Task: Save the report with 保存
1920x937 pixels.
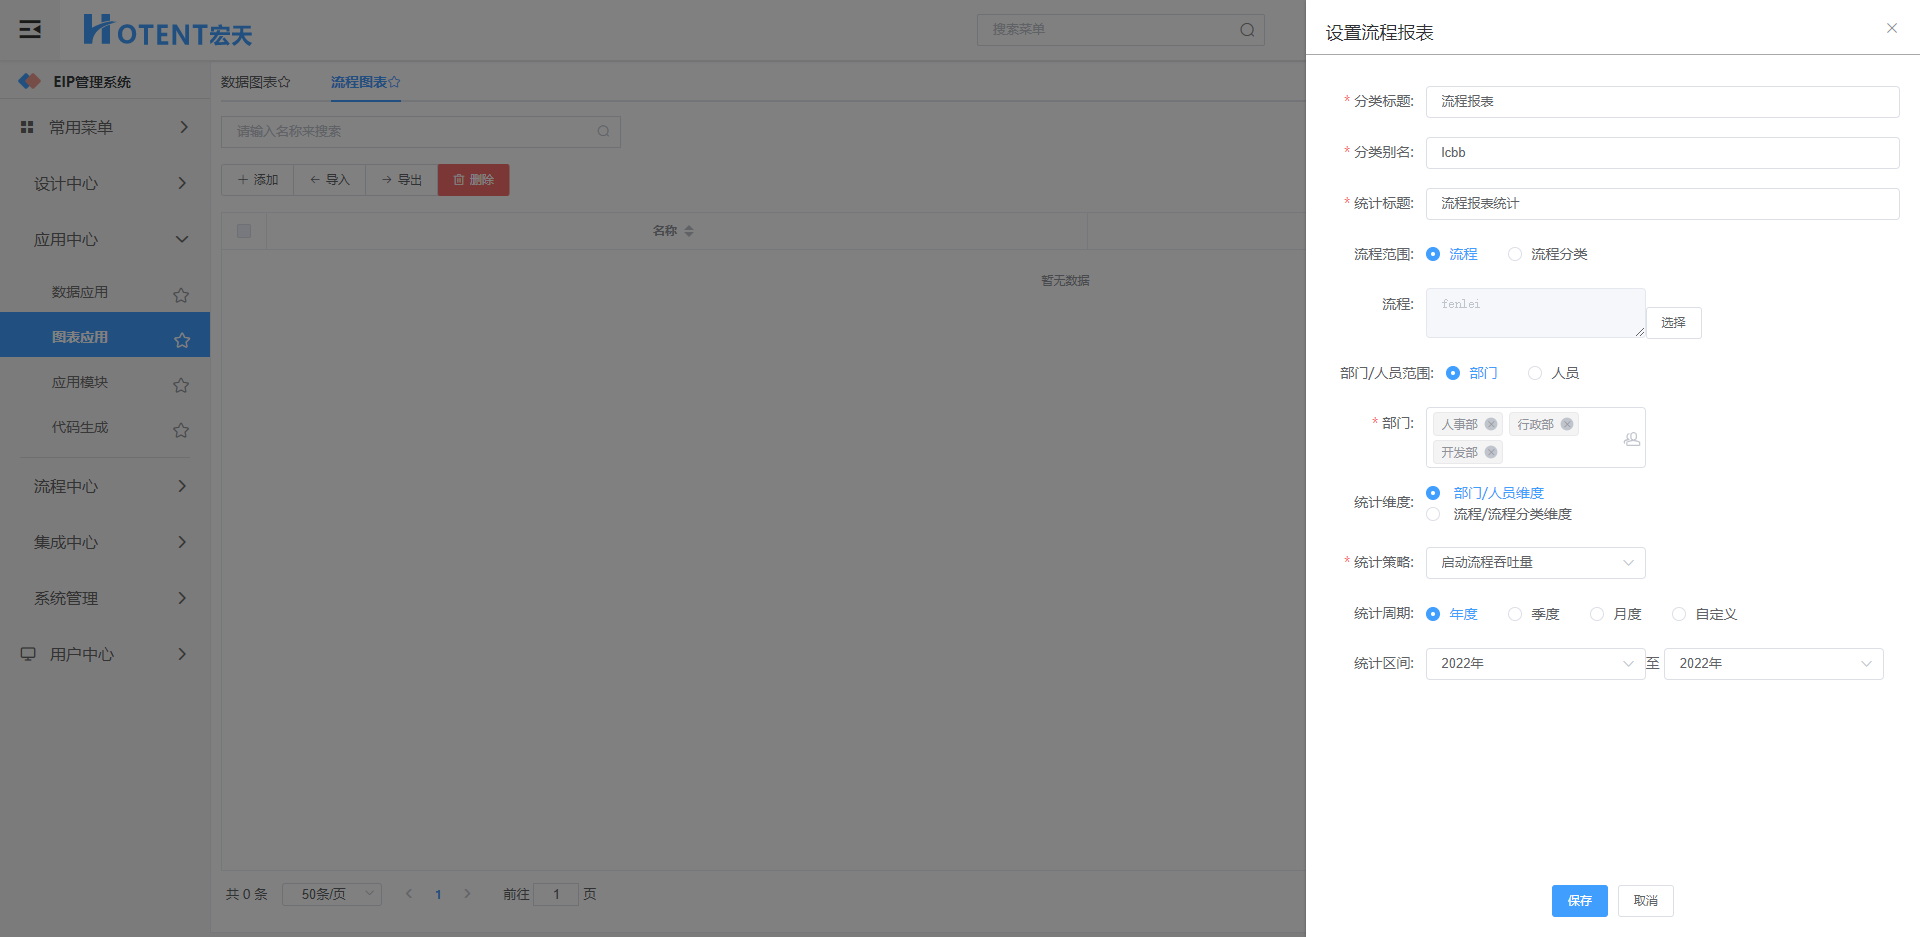Action: (x=1580, y=901)
